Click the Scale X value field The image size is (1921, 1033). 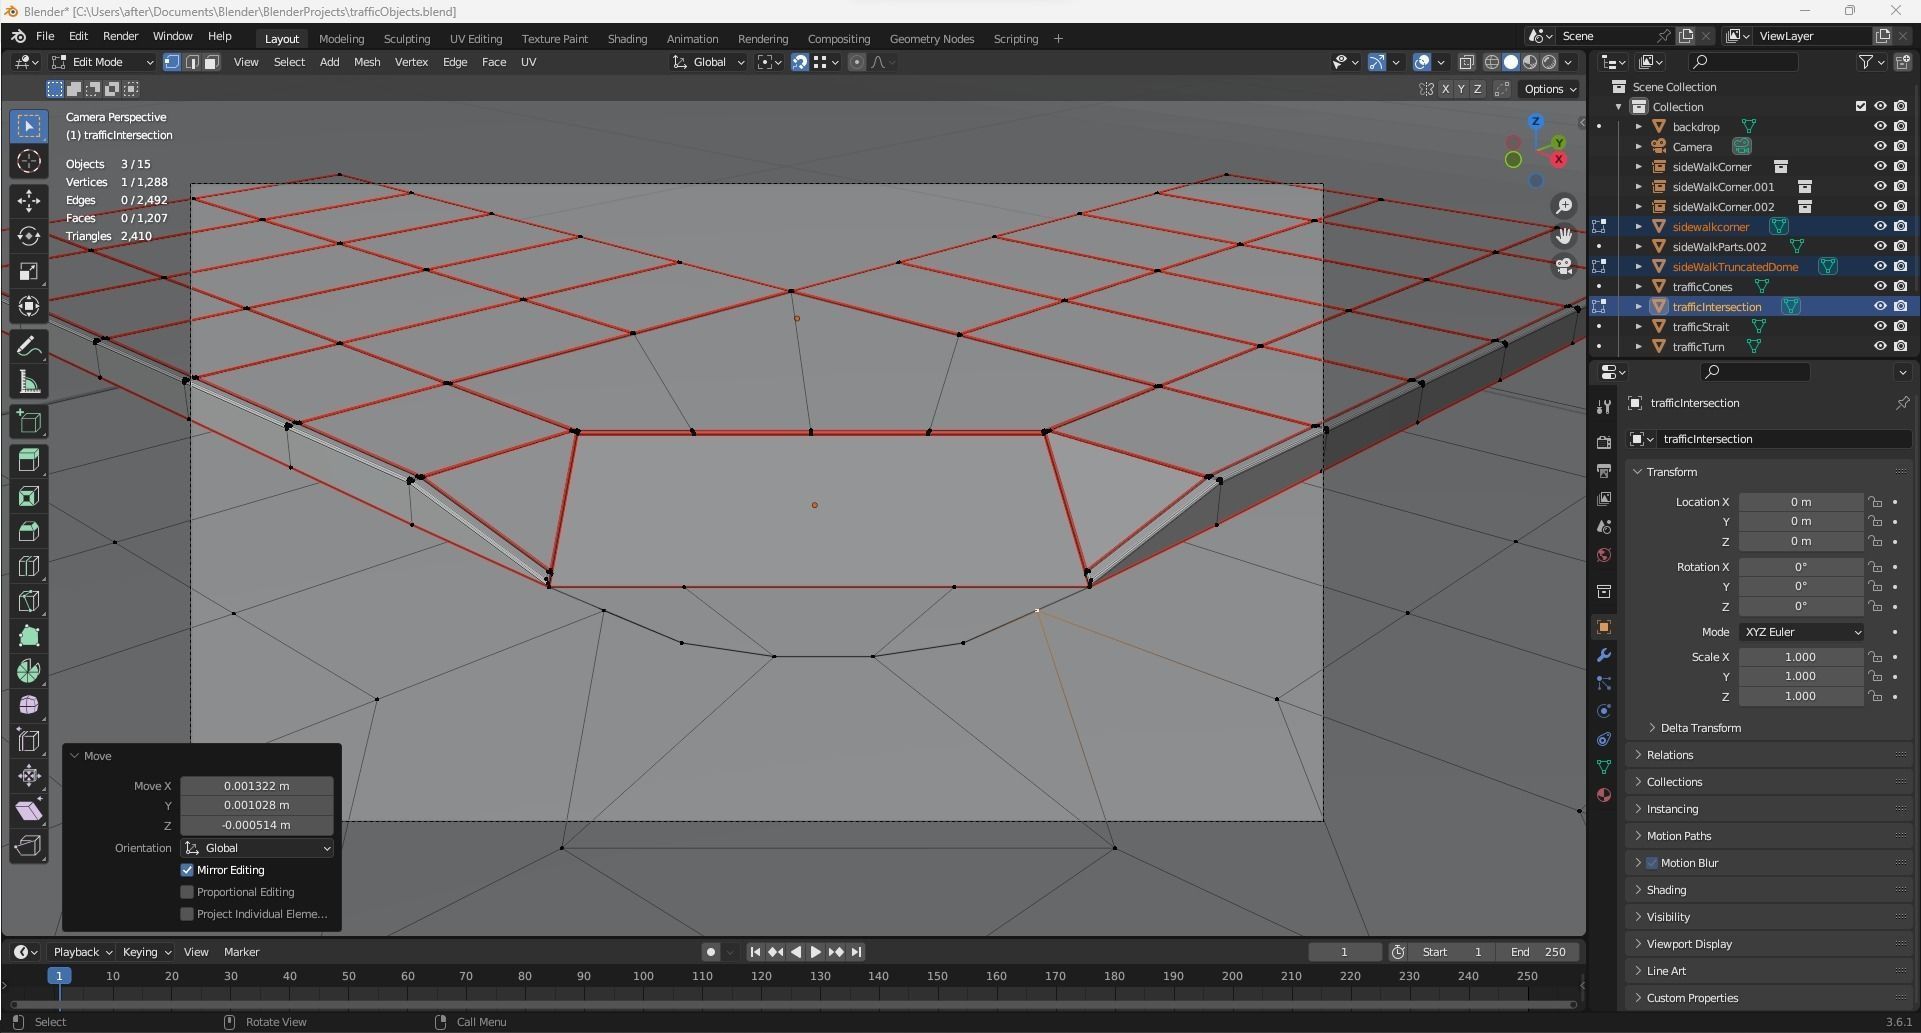pyautogui.click(x=1800, y=657)
